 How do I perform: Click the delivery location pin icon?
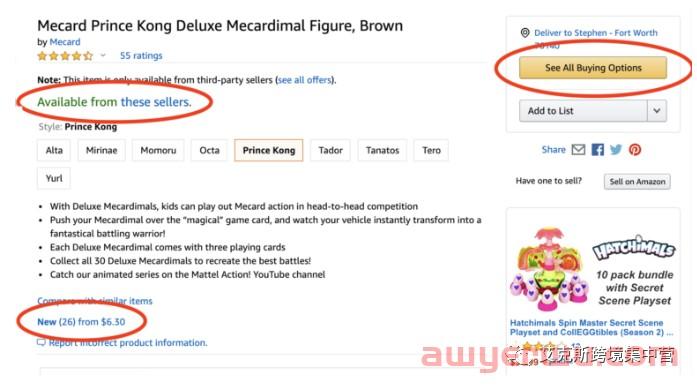click(525, 33)
